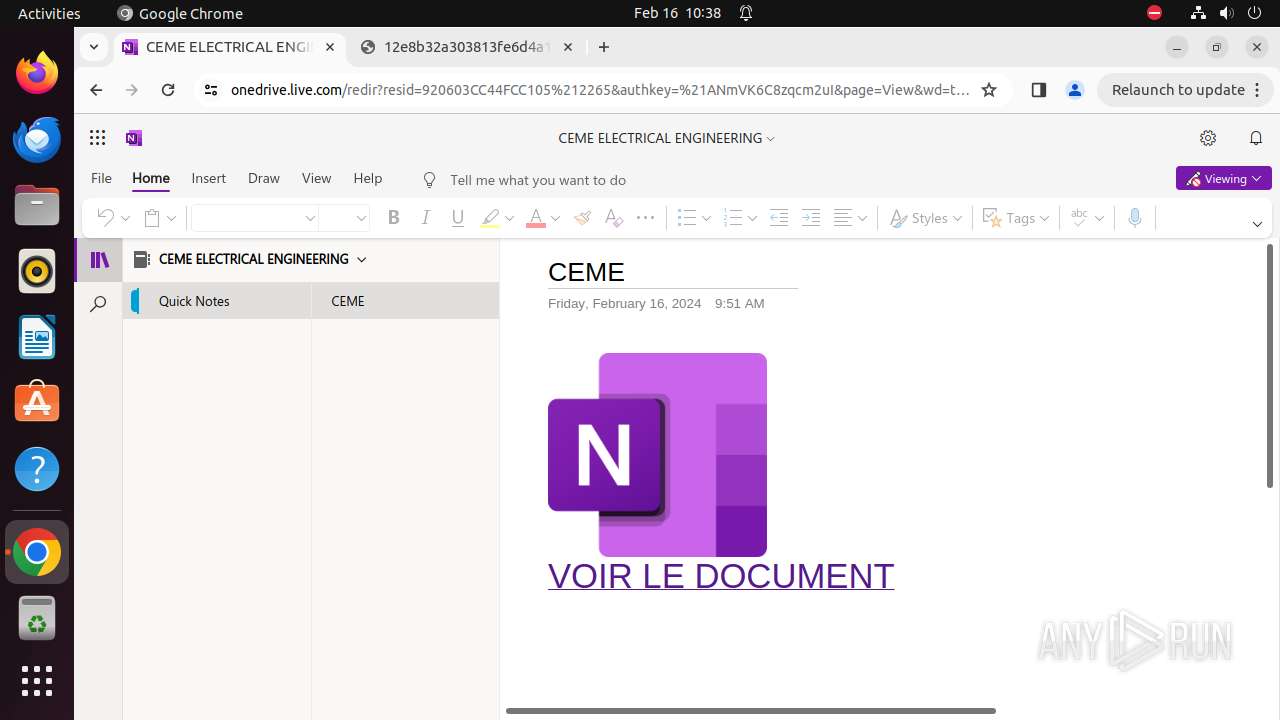
Task: Click the paragraph alignment icon
Action: tap(843, 218)
